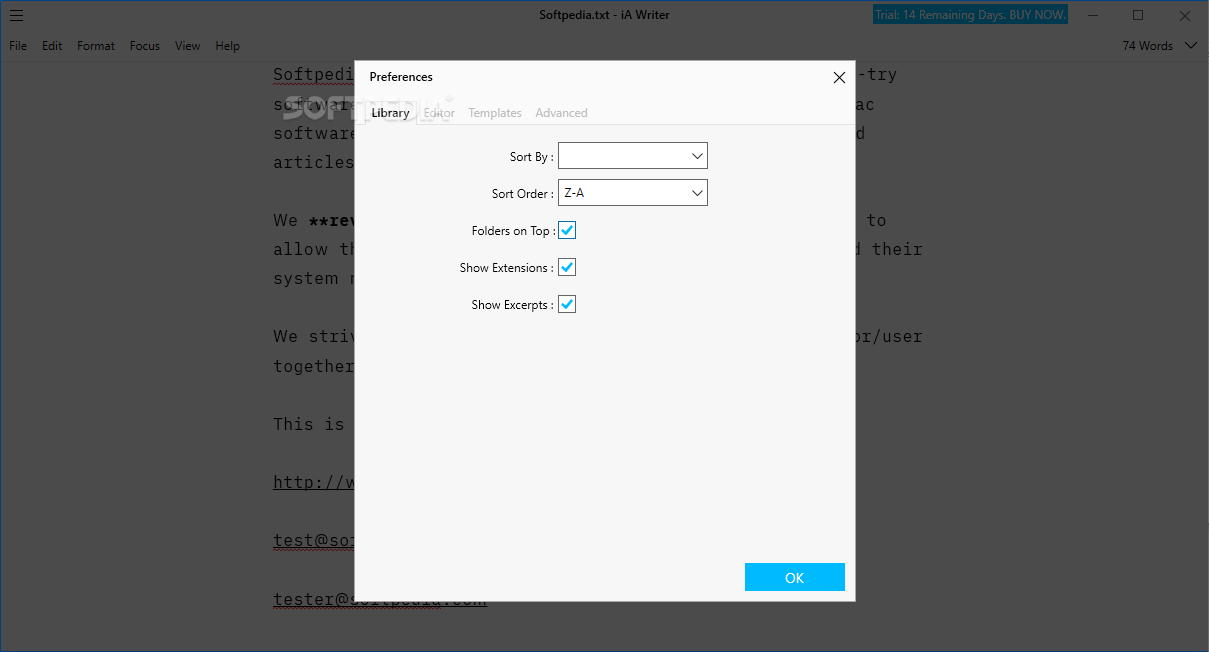Click the Show Extensions label

pyautogui.click(x=506, y=268)
